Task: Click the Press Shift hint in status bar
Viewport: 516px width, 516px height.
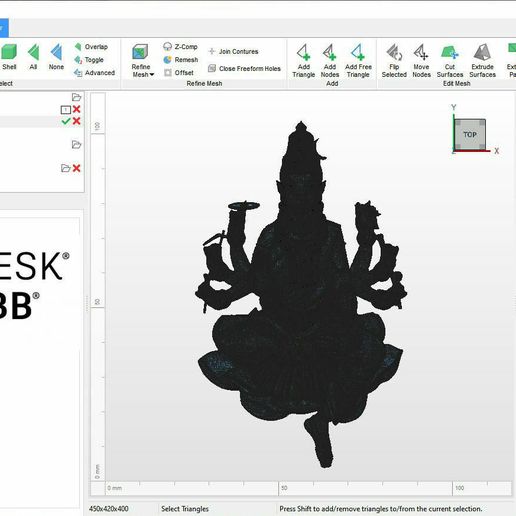Action: coord(381,509)
